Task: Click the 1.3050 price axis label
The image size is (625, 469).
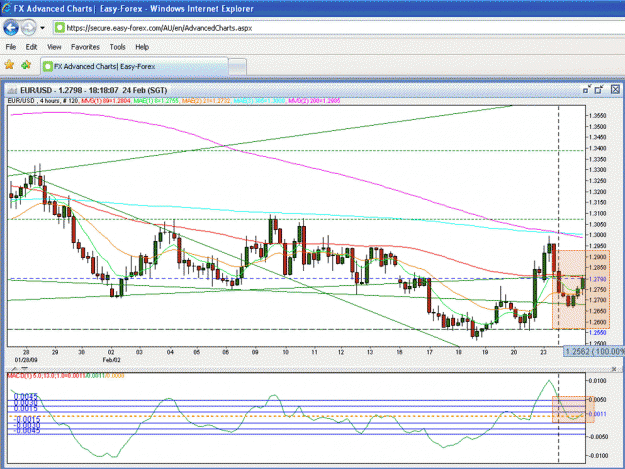Action: [x=597, y=224]
